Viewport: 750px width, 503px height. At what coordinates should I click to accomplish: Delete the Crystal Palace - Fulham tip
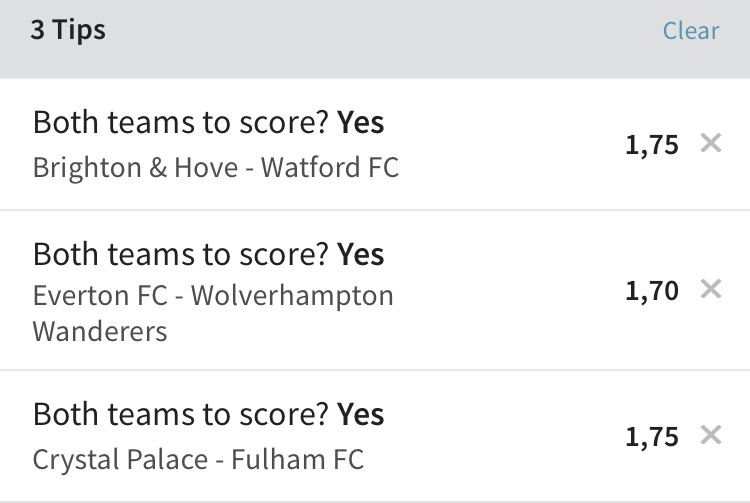coord(711,436)
